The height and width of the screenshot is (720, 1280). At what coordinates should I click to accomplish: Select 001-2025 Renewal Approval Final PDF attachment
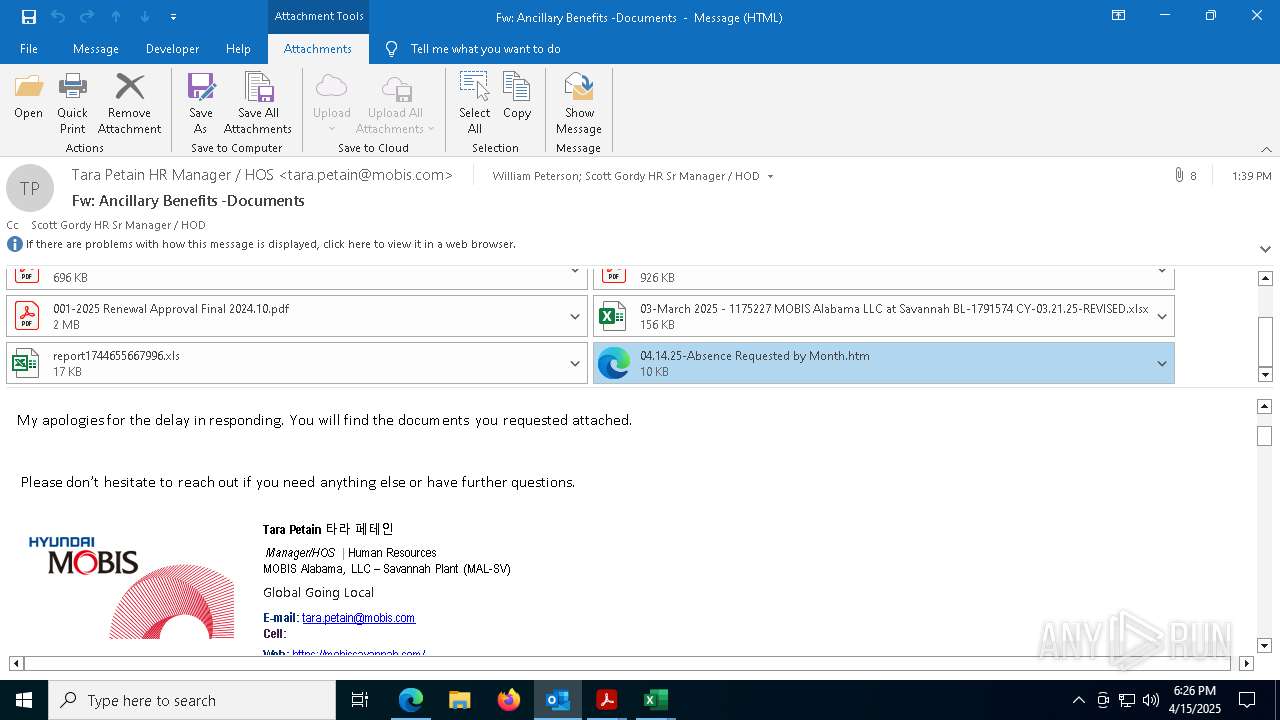[296, 316]
